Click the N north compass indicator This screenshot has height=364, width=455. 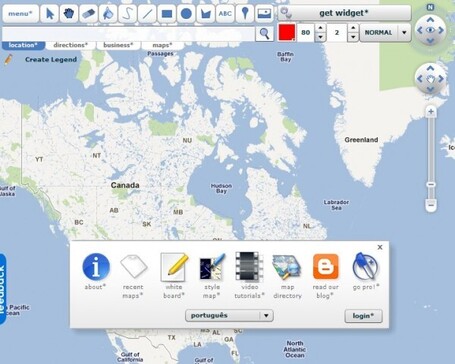pyautogui.click(x=430, y=7)
